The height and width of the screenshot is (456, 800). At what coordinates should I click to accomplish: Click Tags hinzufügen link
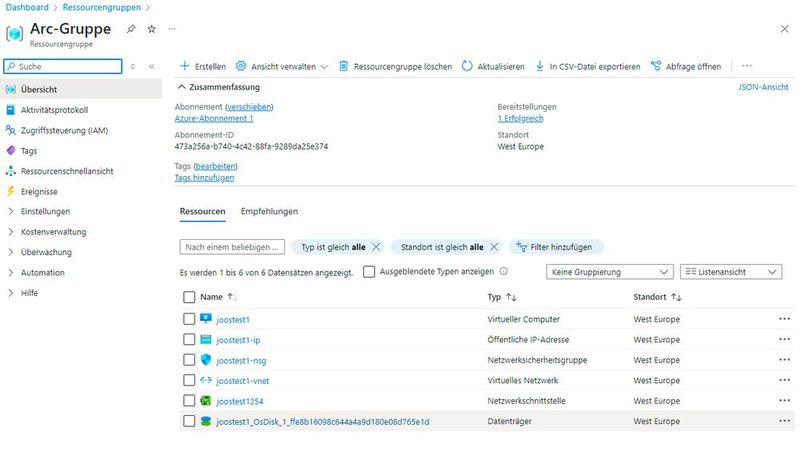[x=204, y=178]
